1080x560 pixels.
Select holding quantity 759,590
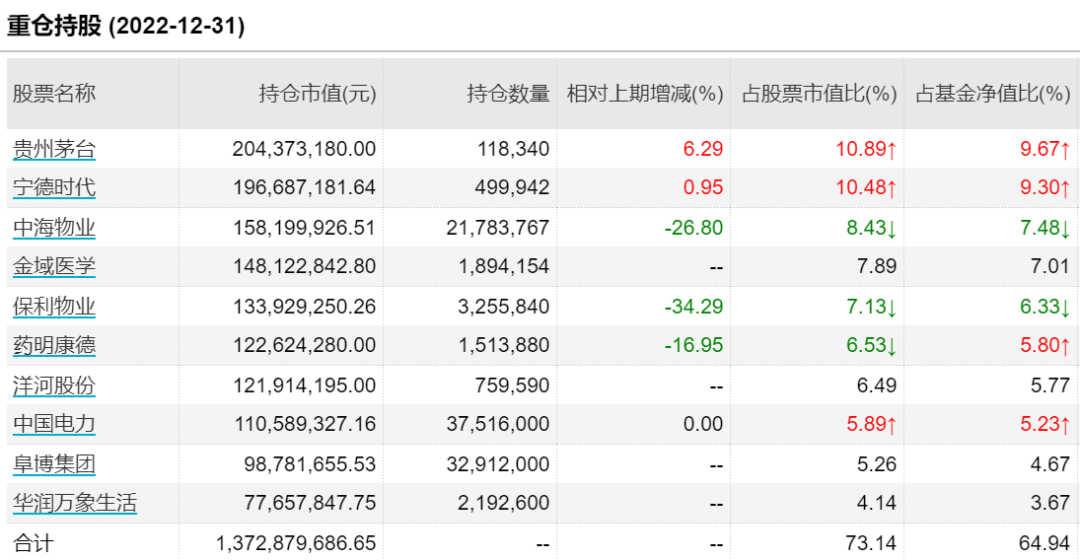point(512,385)
